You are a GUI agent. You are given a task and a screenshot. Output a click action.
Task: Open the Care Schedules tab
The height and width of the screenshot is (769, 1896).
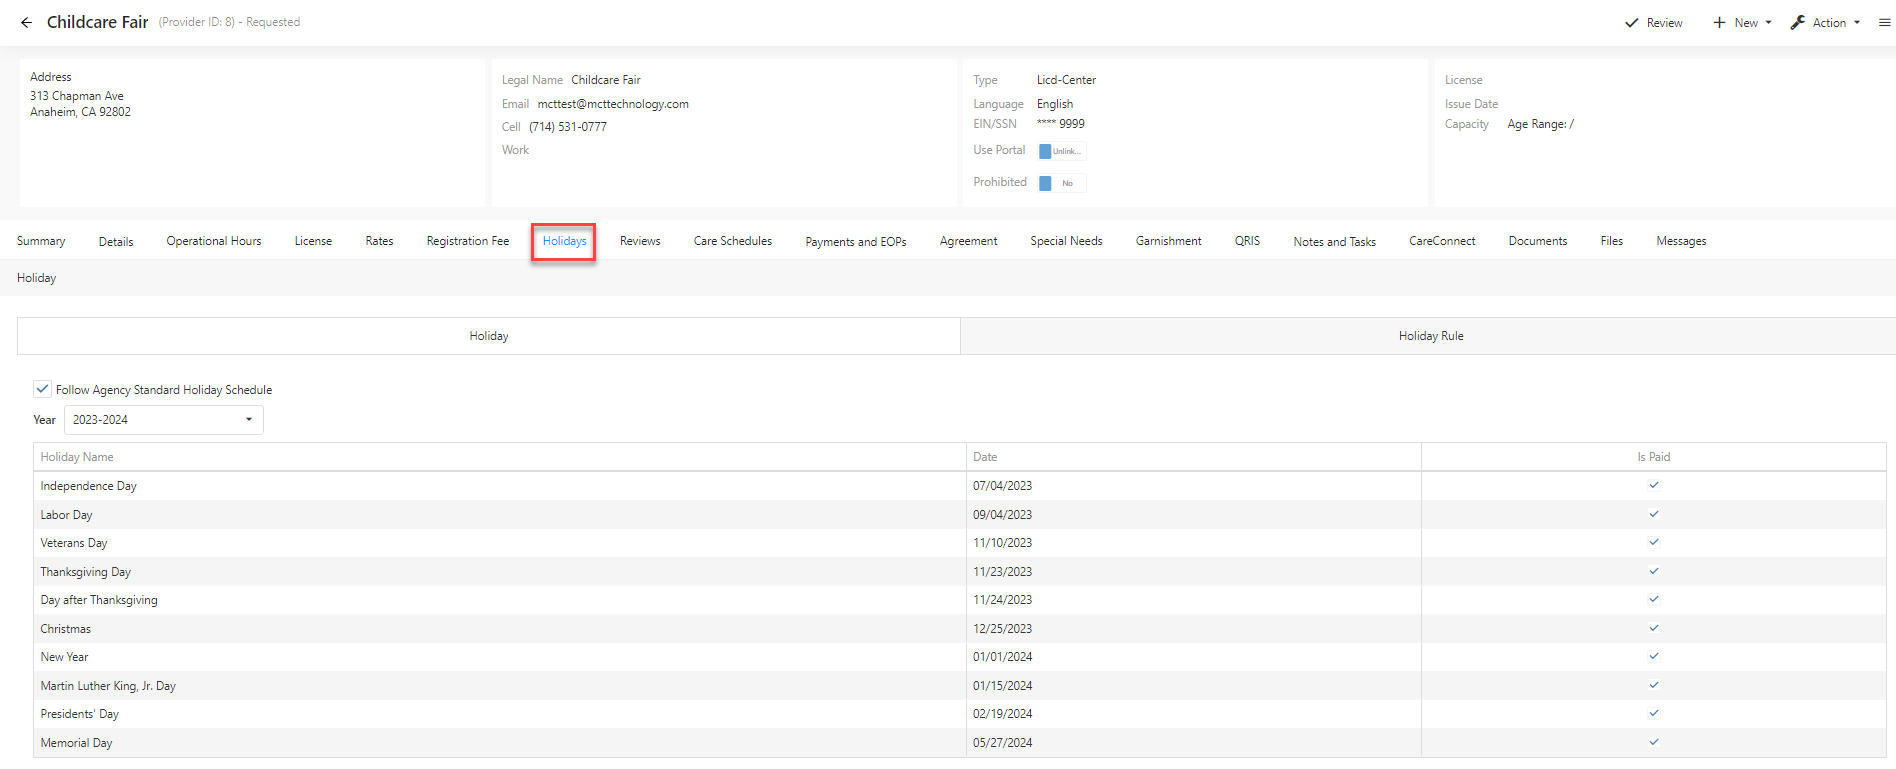pos(733,241)
